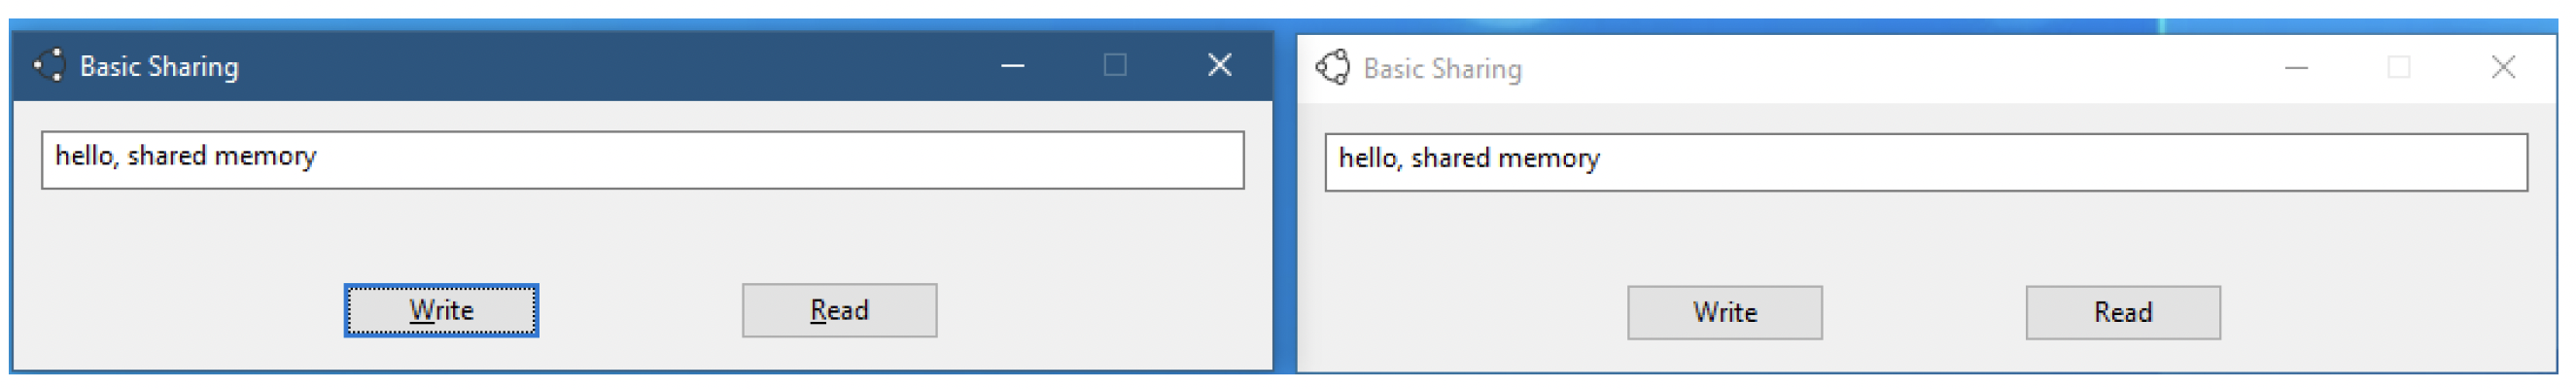
Task: Click the app icon in the white title bar
Action: pyautogui.click(x=1334, y=67)
